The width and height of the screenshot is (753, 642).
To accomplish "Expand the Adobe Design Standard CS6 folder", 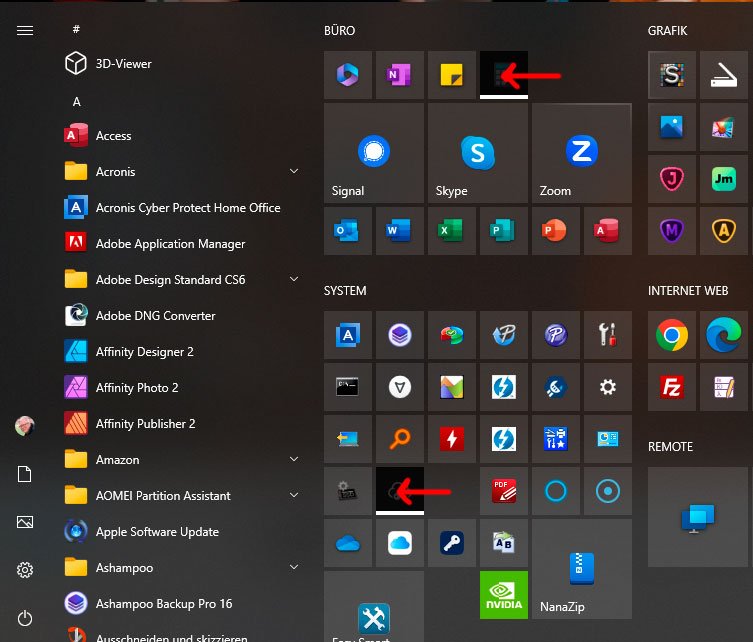I will click(x=294, y=280).
